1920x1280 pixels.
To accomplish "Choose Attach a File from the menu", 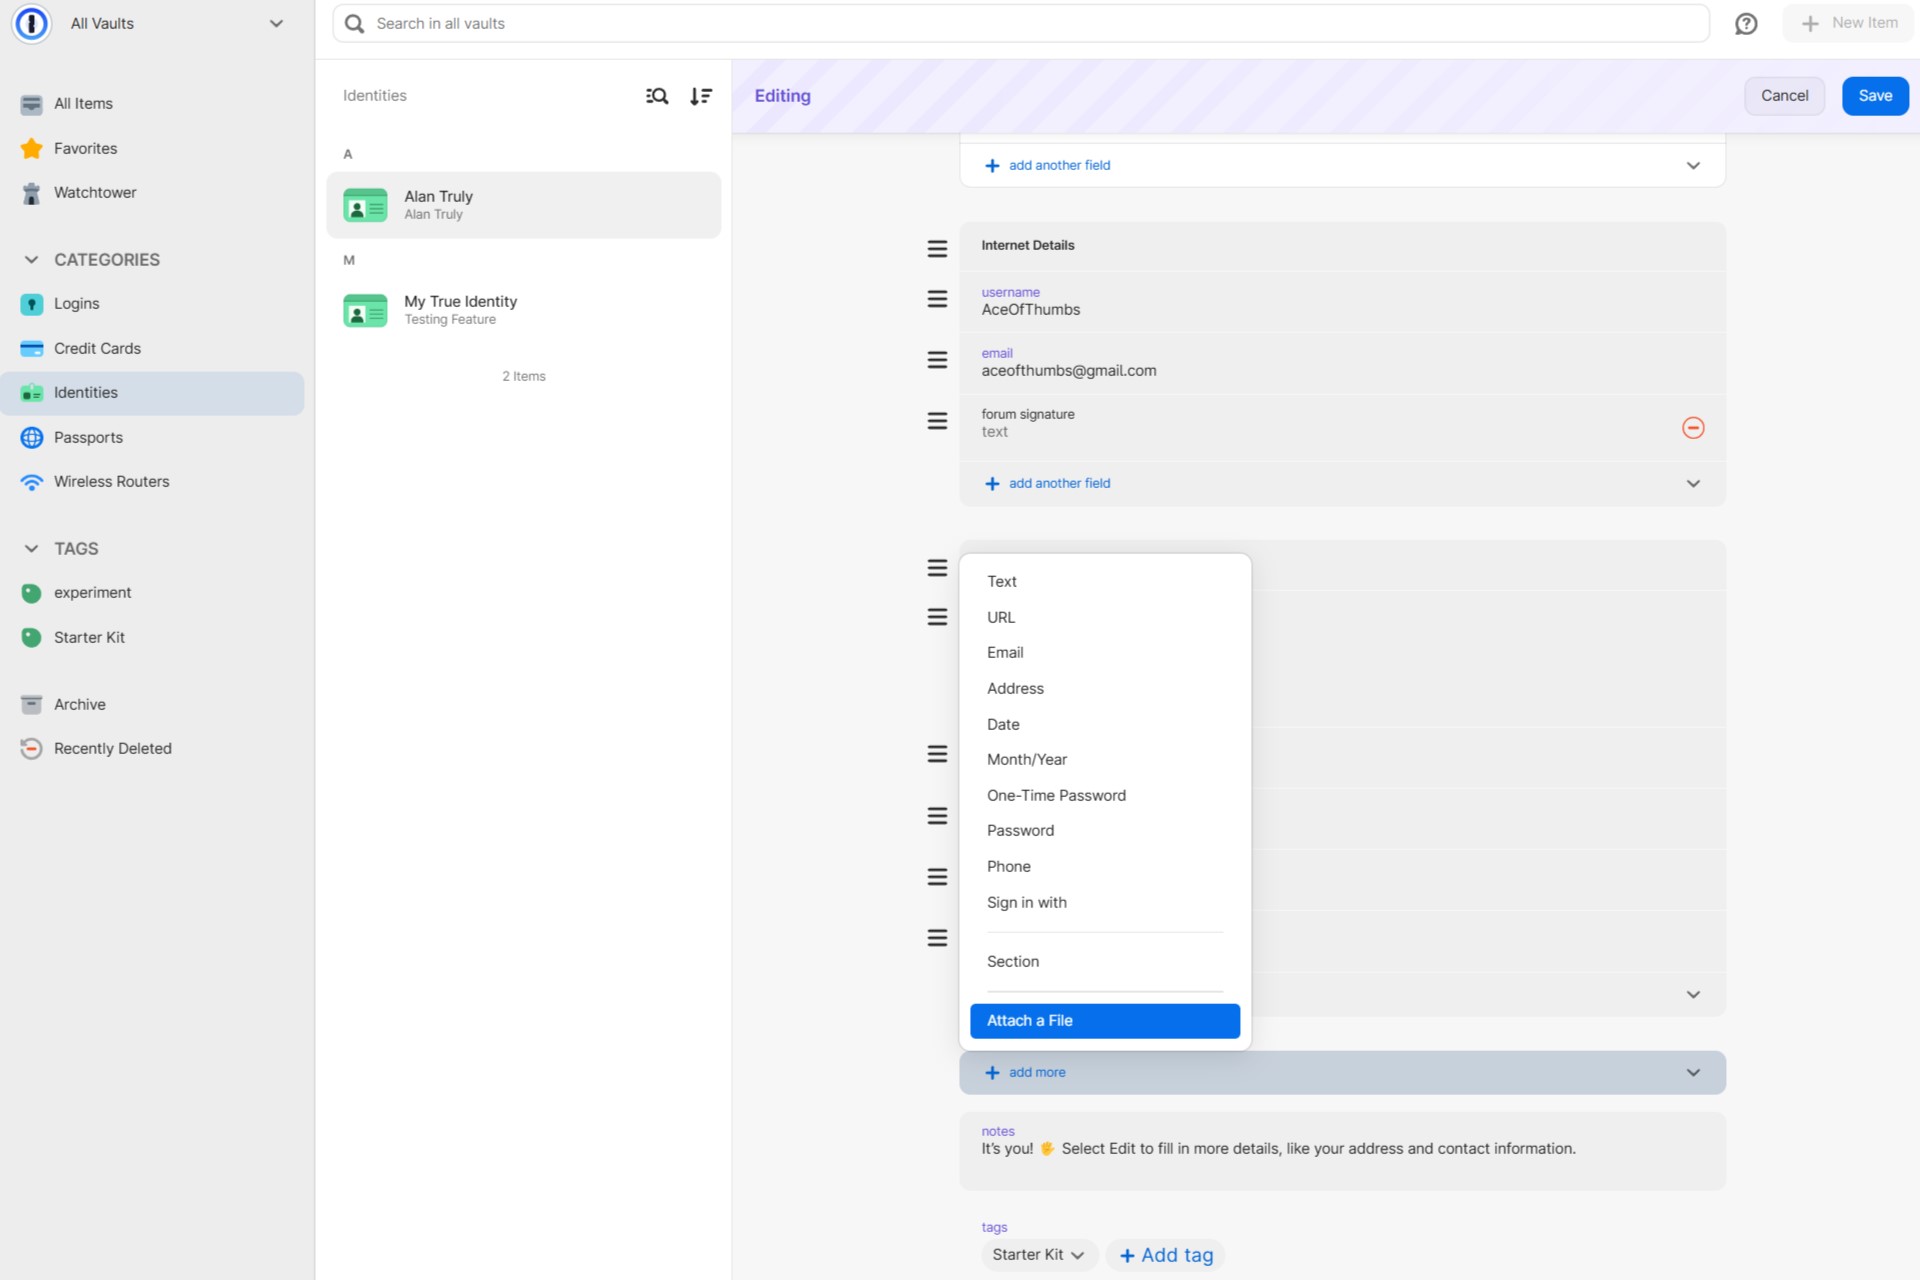I will point(1105,1020).
